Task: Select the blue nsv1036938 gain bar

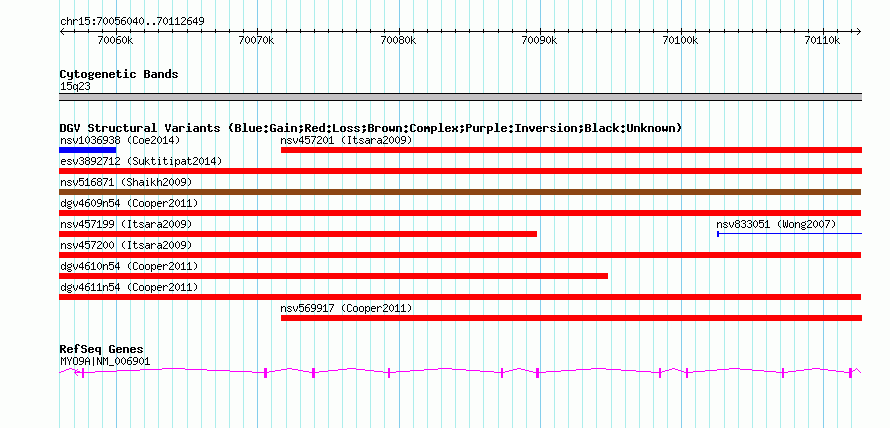Action: pos(88,150)
